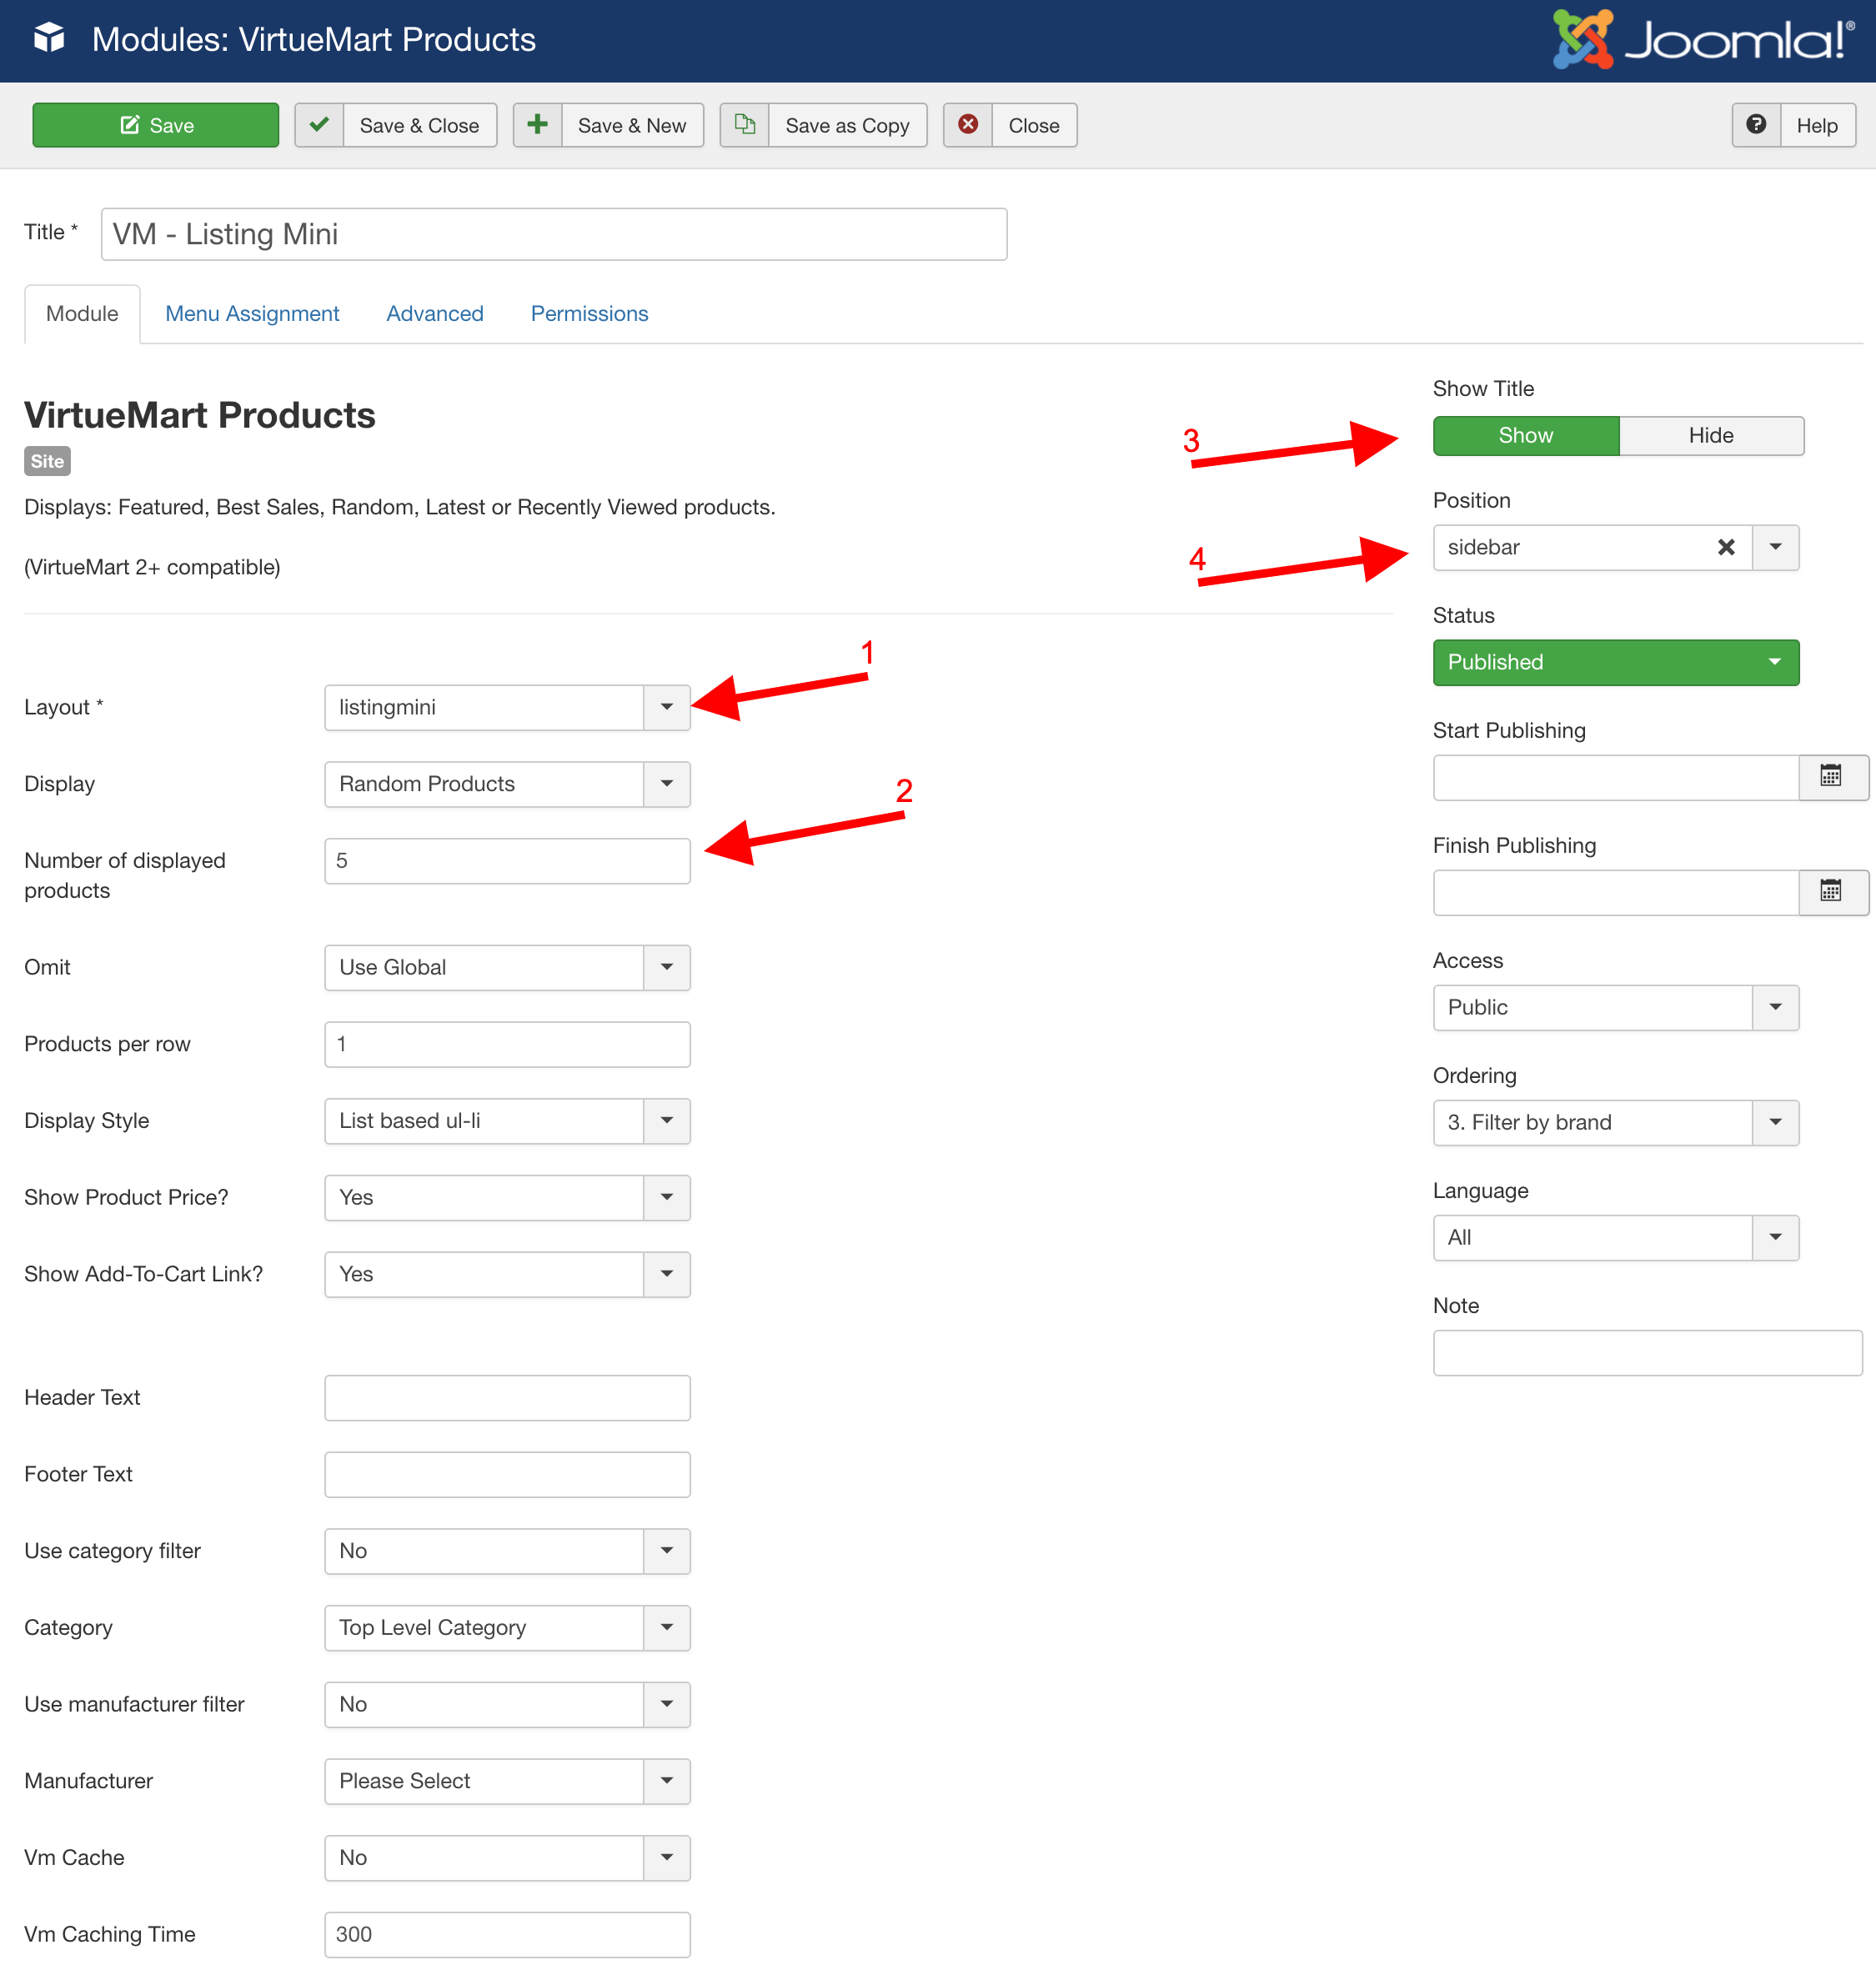Open the Vm Cache dropdown
The width and height of the screenshot is (1876, 1985).
pos(507,1858)
